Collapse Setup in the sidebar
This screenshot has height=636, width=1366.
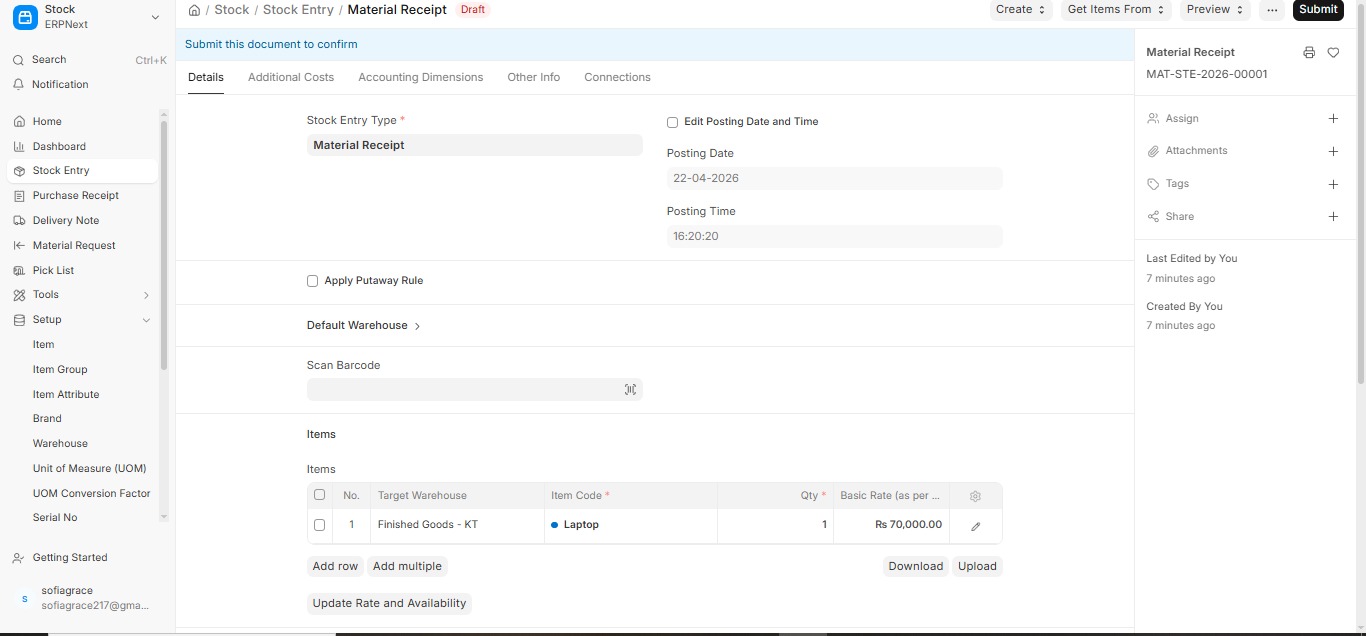click(146, 320)
